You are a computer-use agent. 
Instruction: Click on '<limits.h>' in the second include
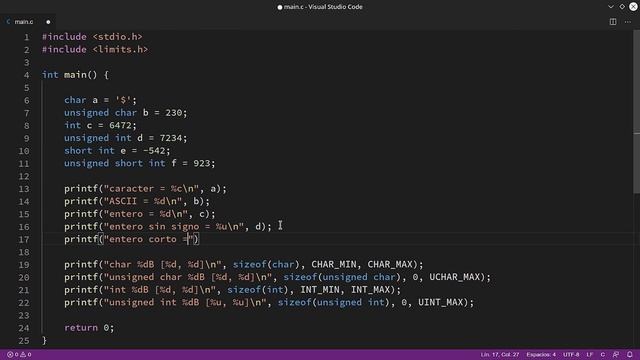click(120, 49)
